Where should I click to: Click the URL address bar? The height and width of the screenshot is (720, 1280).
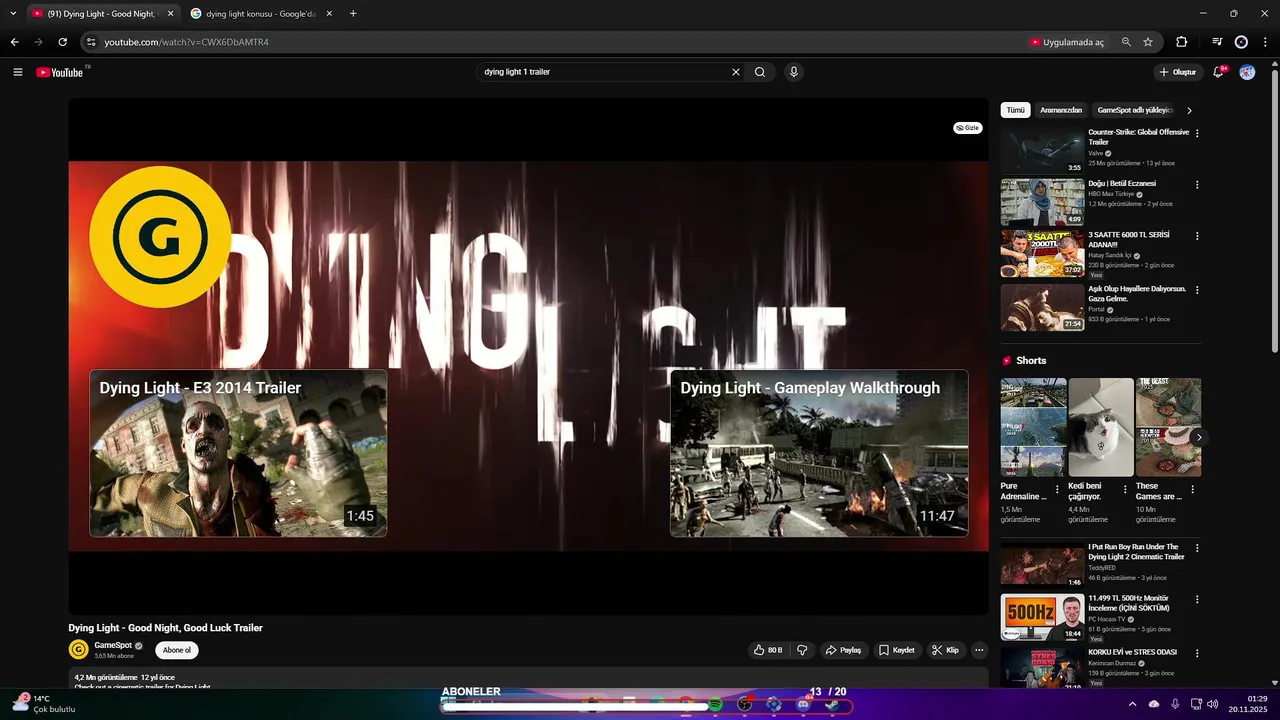tap(560, 42)
